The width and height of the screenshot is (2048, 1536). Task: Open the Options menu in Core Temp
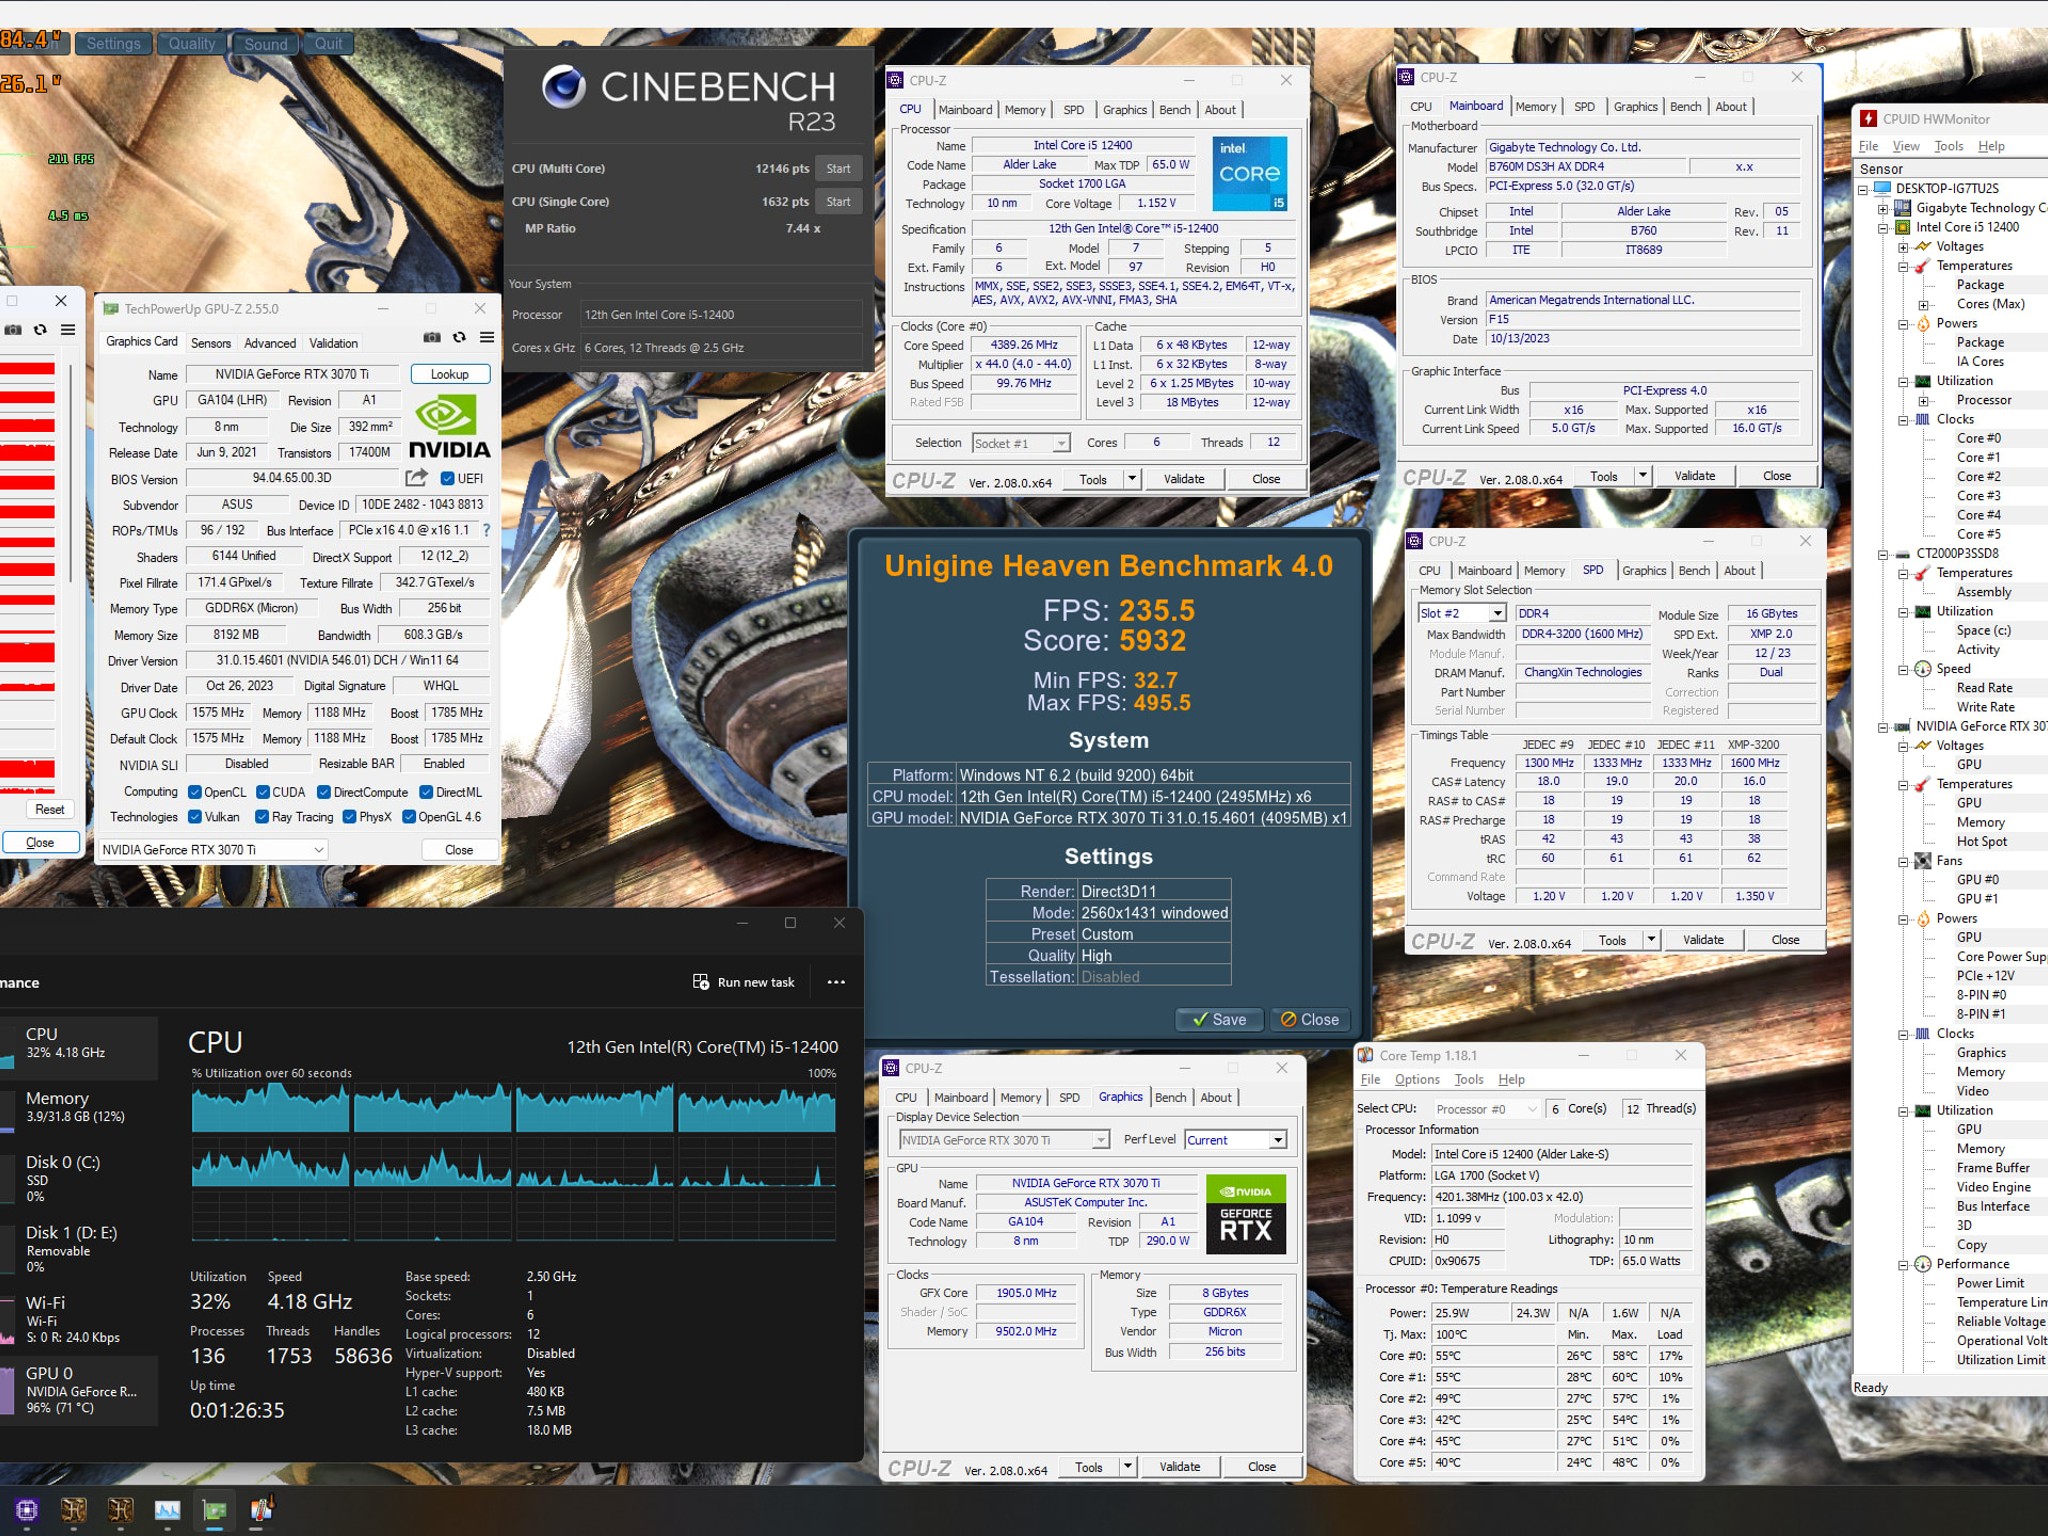tap(1417, 1080)
